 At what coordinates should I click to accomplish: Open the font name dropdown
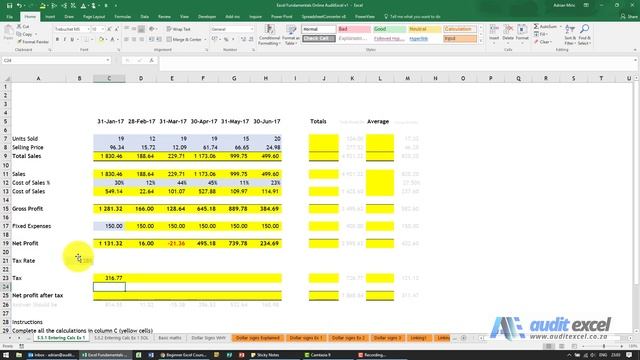pos(88,29)
